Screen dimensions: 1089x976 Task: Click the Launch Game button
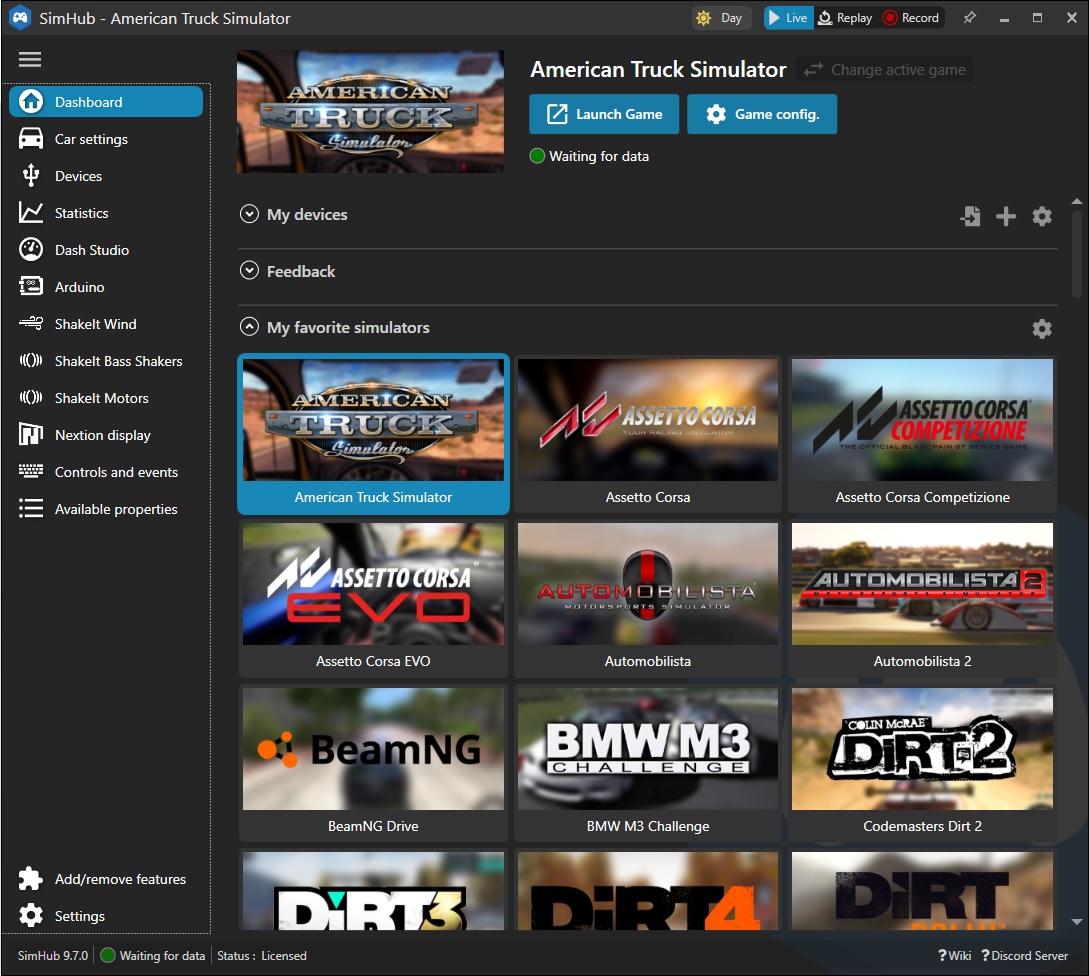pyautogui.click(x=604, y=114)
